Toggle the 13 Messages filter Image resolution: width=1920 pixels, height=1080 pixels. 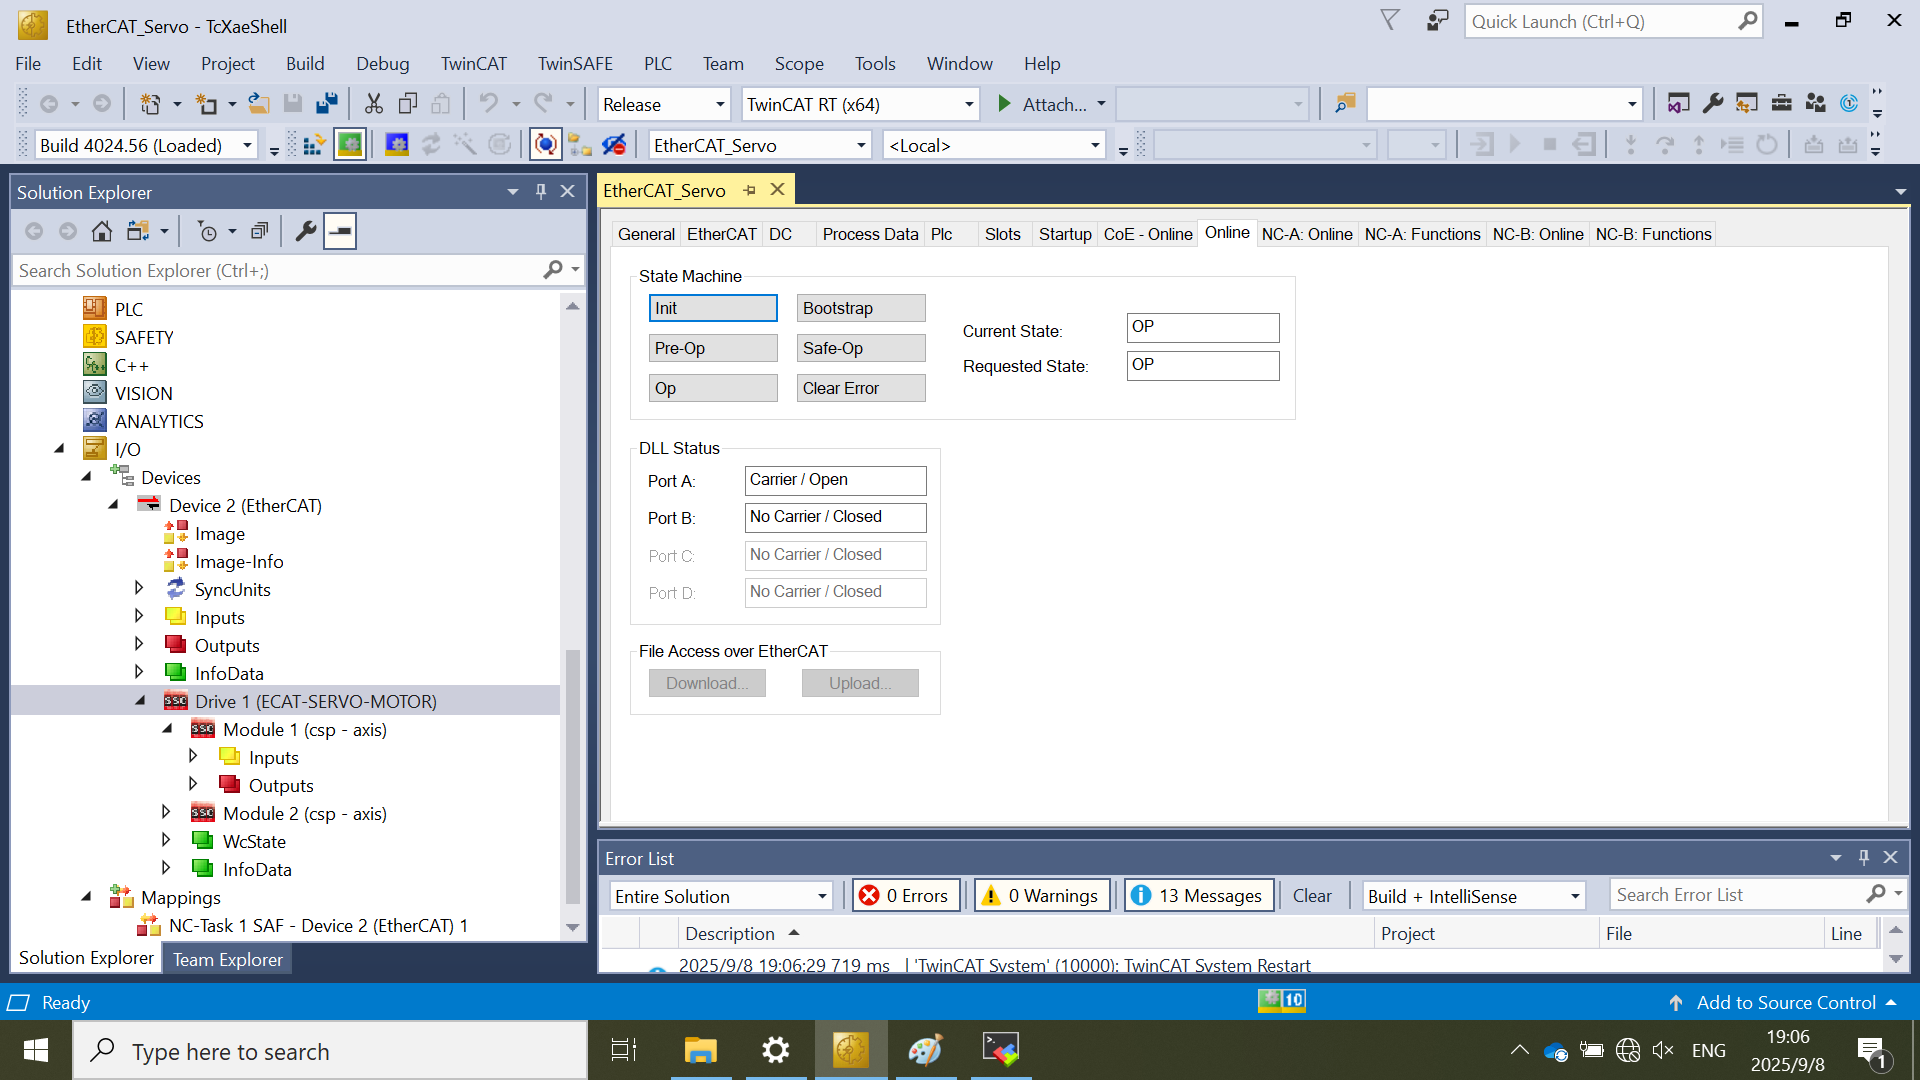click(1199, 896)
